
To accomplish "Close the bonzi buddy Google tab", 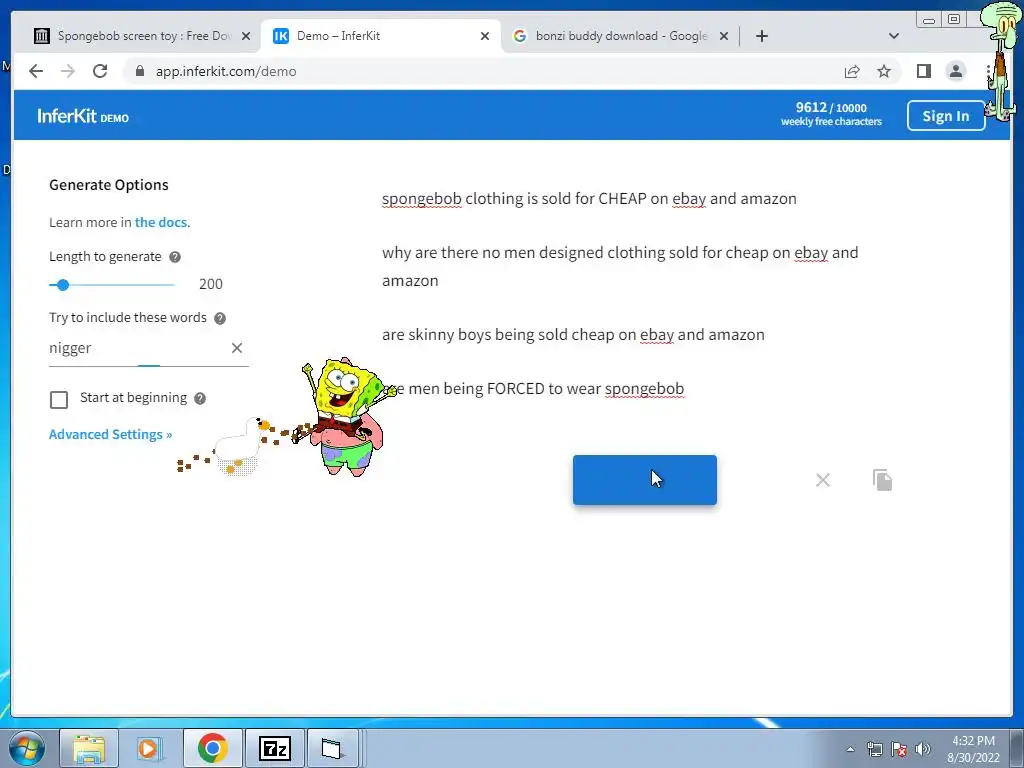I will coord(724,36).
